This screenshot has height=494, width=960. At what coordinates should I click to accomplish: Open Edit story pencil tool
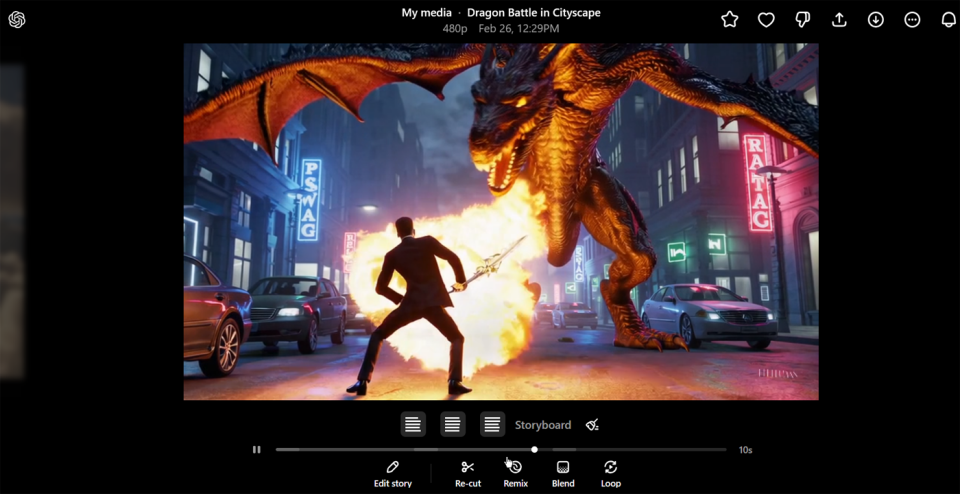(x=393, y=474)
